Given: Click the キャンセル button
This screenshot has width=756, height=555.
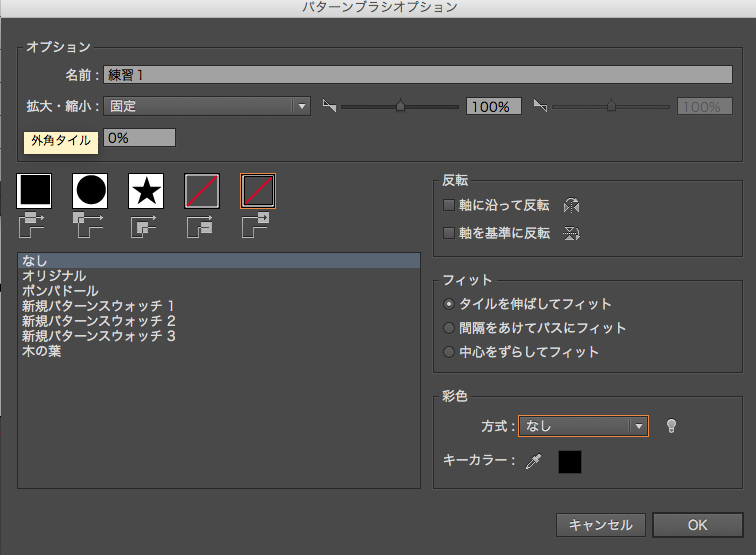Looking at the screenshot, I should click(601, 525).
